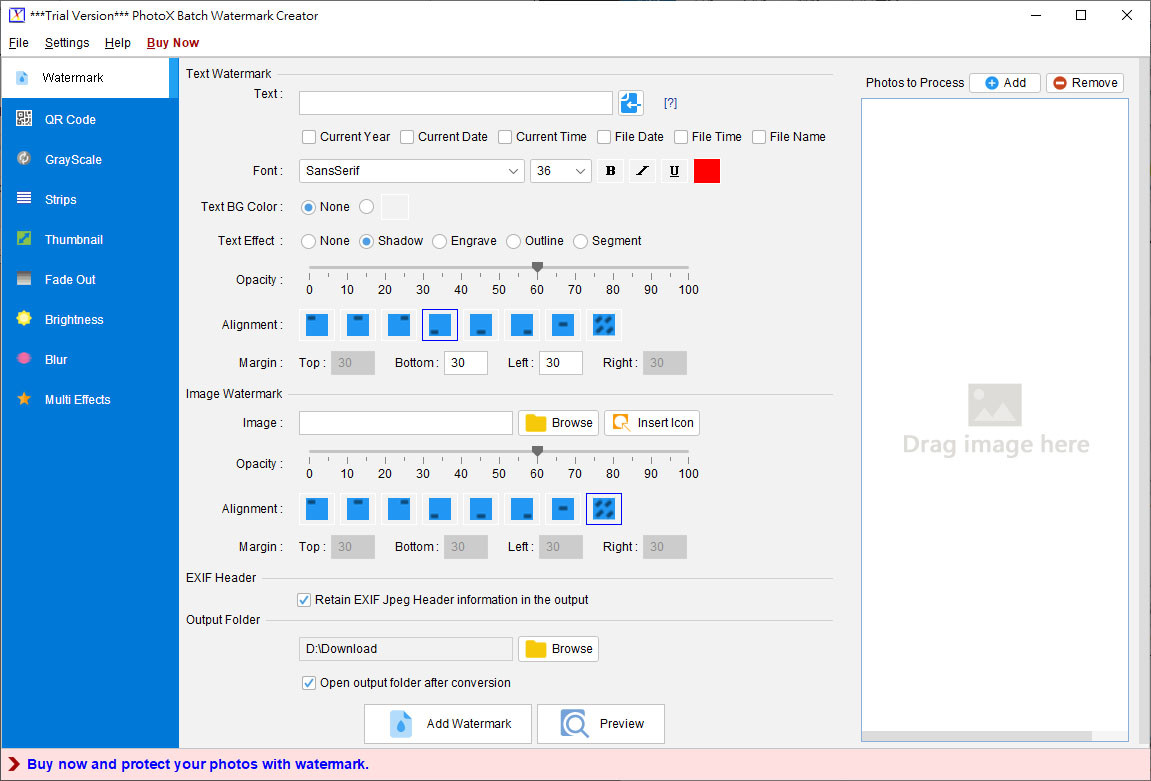This screenshot has width=1151, height=781.
Task: Set image watermark alignment to tiled pattern
Action: click(x=604, y=509)
